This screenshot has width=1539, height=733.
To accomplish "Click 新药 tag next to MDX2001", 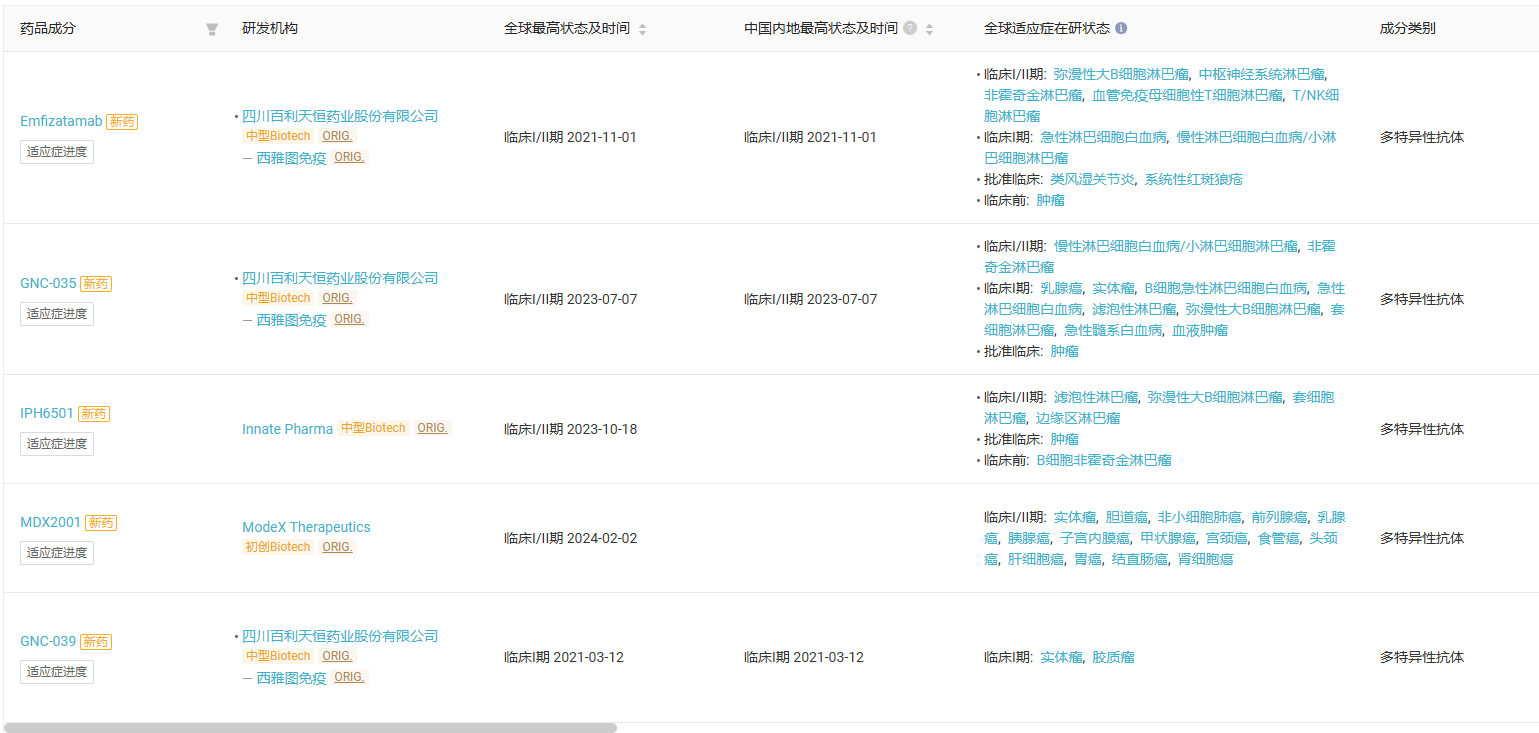I will tap(101, 522).
